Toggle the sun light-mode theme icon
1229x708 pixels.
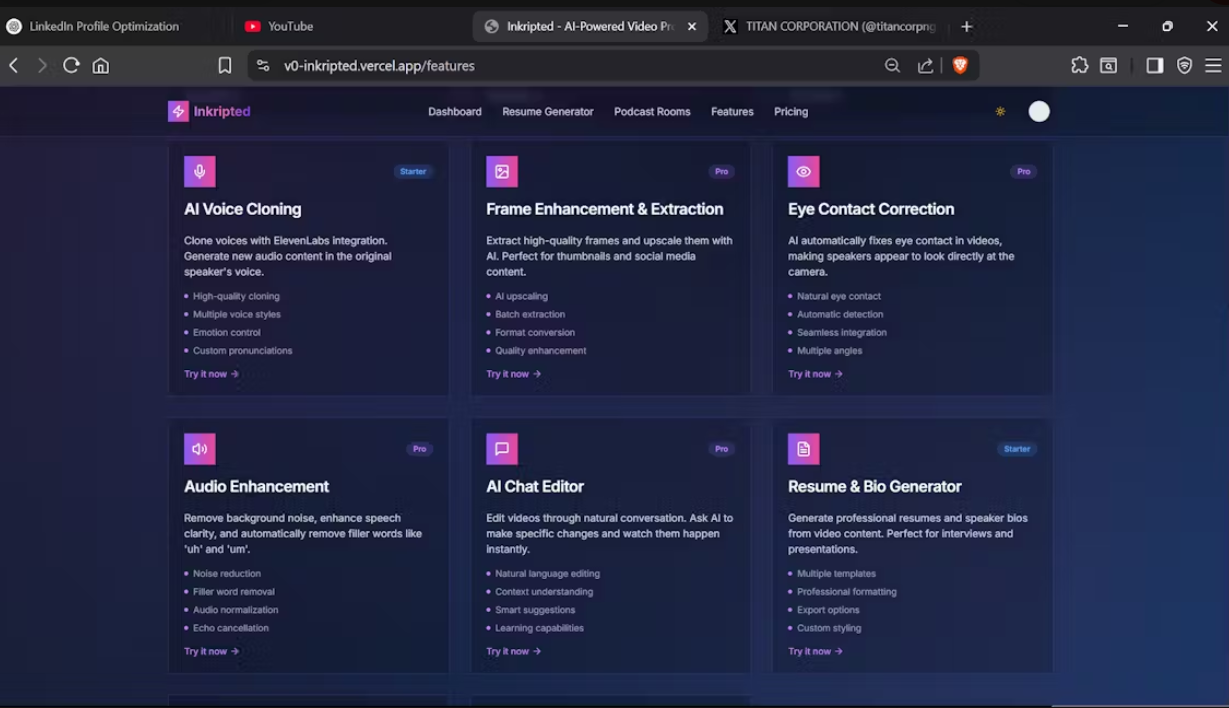[1000, 112]
